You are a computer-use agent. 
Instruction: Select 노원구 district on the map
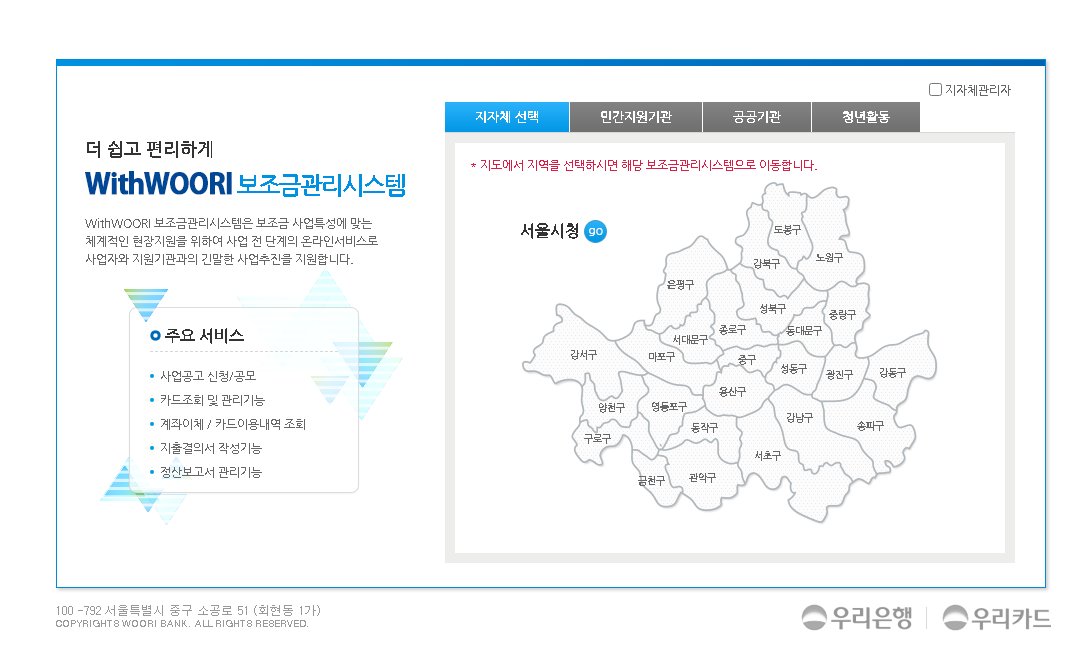click(x=829, y=257)
